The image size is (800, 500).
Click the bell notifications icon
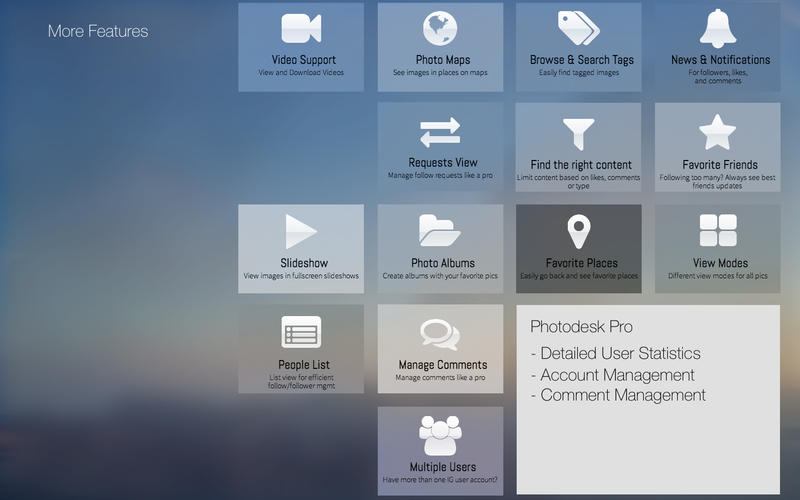point(717,29)
